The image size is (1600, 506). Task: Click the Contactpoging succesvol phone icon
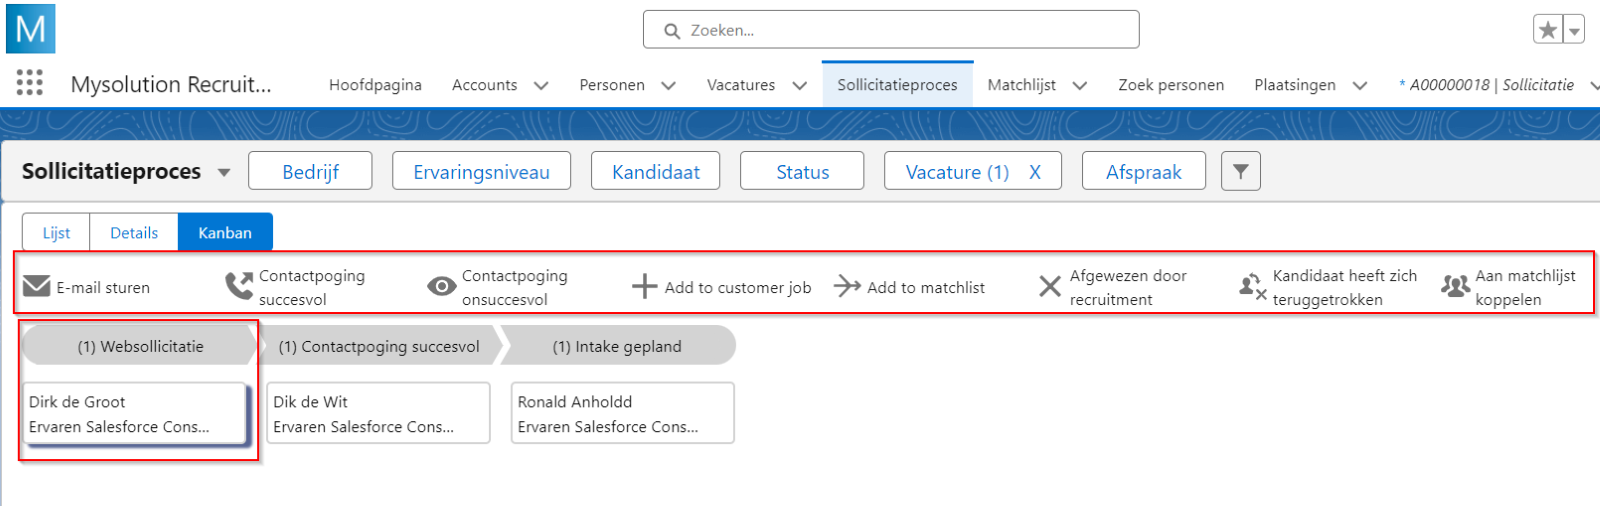point(239,287)
